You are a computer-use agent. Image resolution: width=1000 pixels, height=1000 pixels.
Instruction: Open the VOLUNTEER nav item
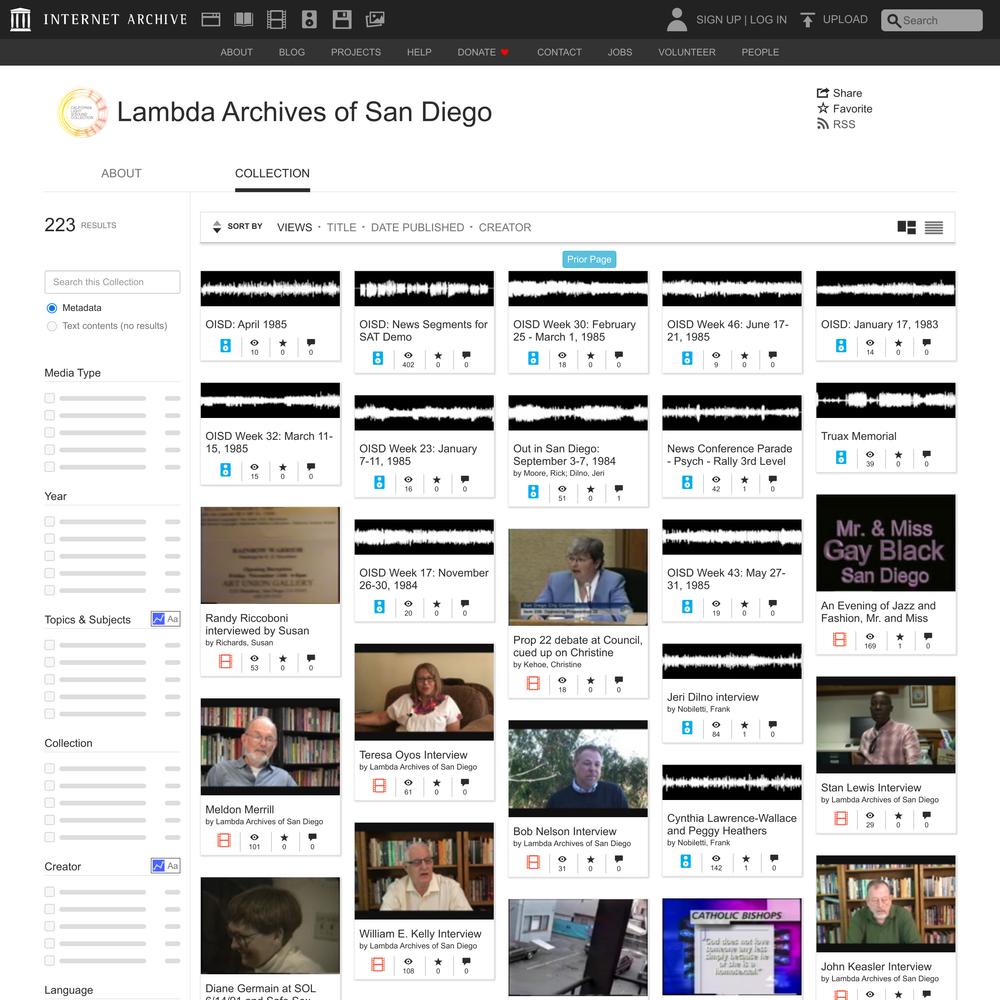click(687, 52)
